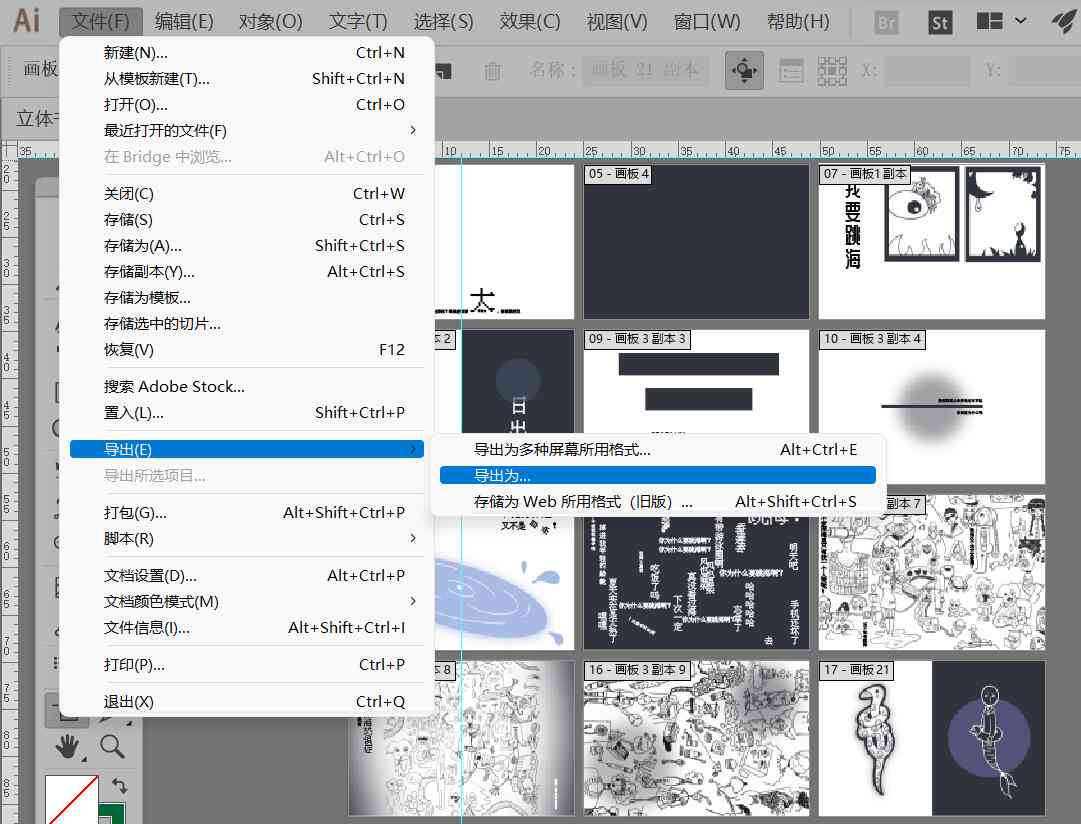
Task: Select artboard 07 - 画板1 副本
Action: click(931, 241)
